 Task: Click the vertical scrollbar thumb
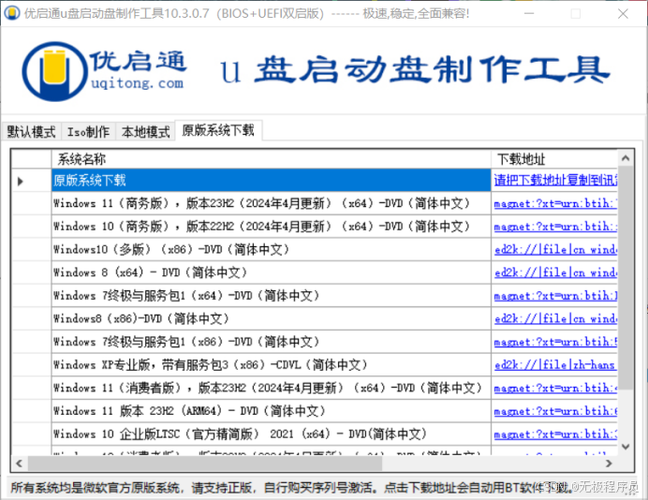click(626, 278)
